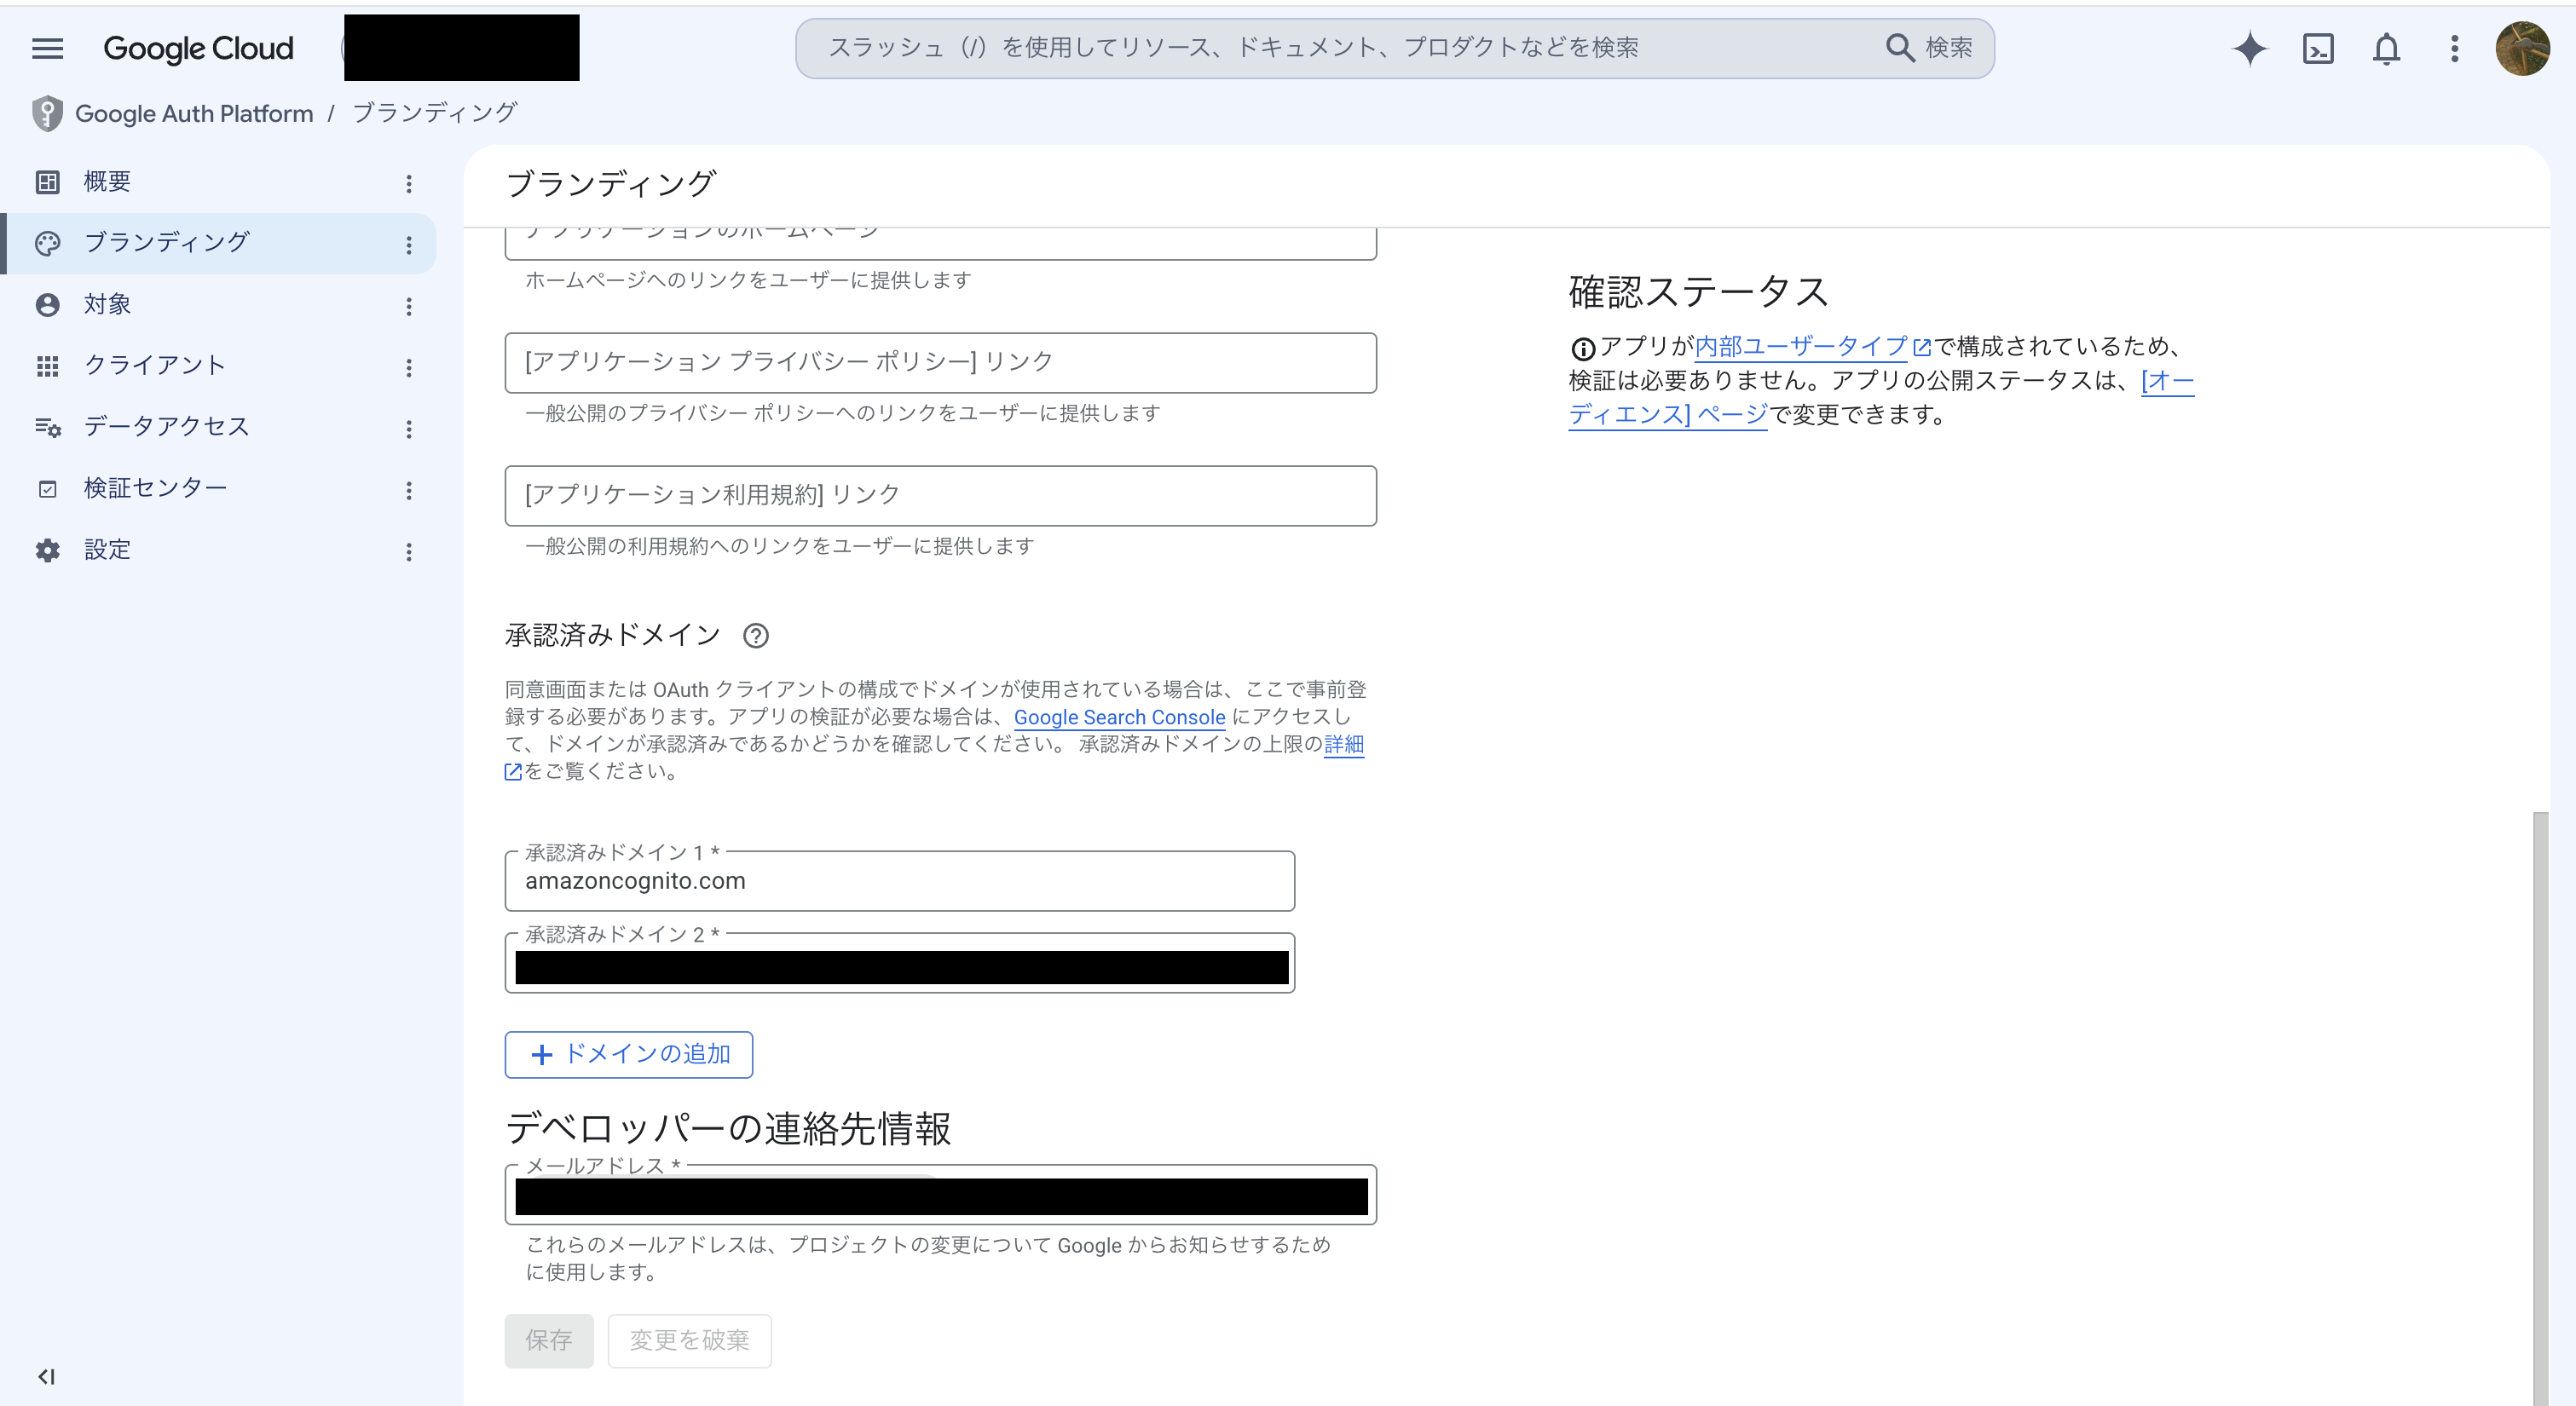Open the Google Search Console link
Image resolution: width=2576 pixels, height=1406 pixels.
[x=1119, y=717]
